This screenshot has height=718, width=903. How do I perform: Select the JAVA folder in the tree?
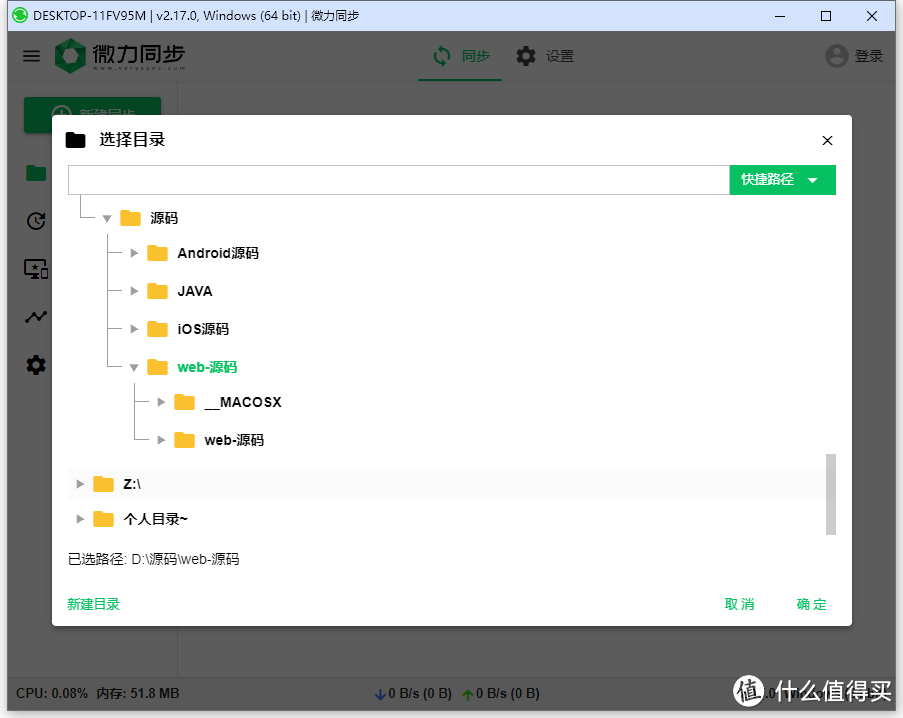(x=197, y=291)
